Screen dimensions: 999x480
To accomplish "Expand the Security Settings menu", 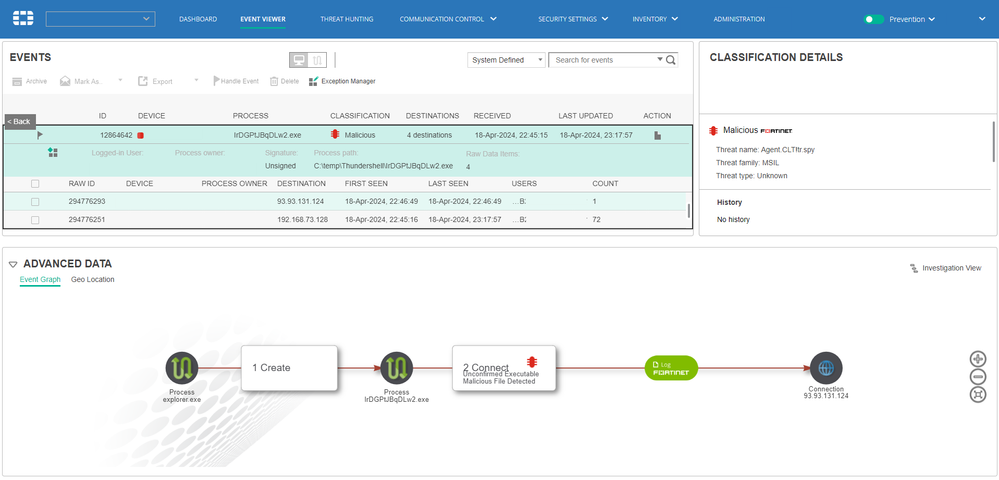I will pyautogui.click(x=573, y=19).
